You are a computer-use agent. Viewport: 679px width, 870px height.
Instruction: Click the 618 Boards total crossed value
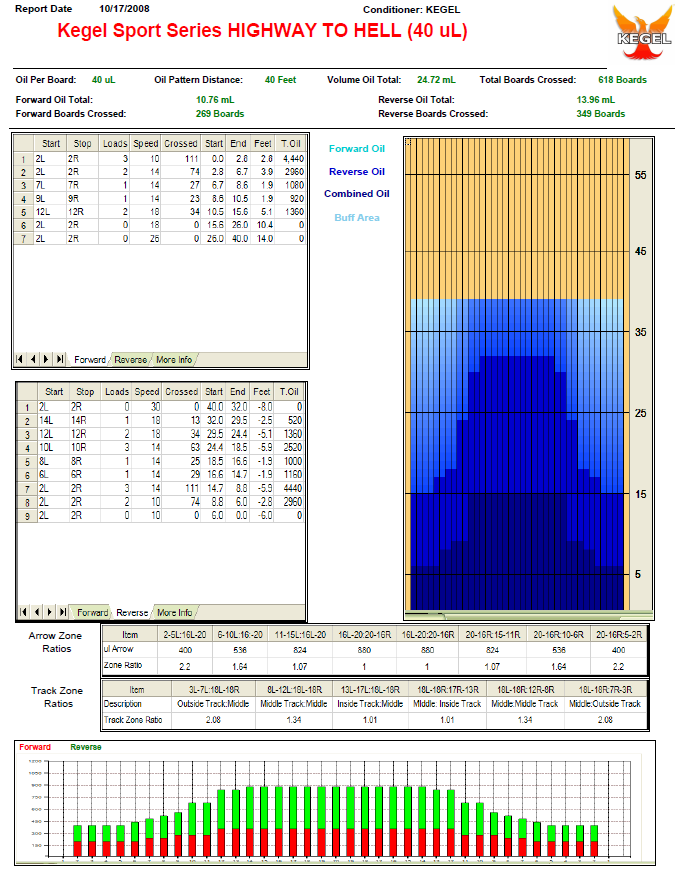622,80
